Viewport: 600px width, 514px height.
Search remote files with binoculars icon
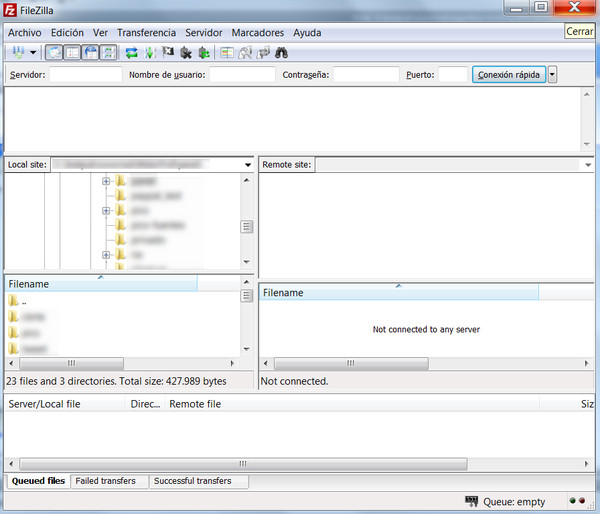click(281, 52)
